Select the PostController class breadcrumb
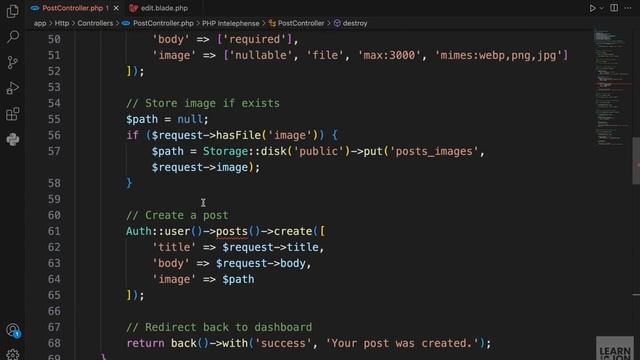The height and width of the screenshot is (360, 640). pos(300,23)
